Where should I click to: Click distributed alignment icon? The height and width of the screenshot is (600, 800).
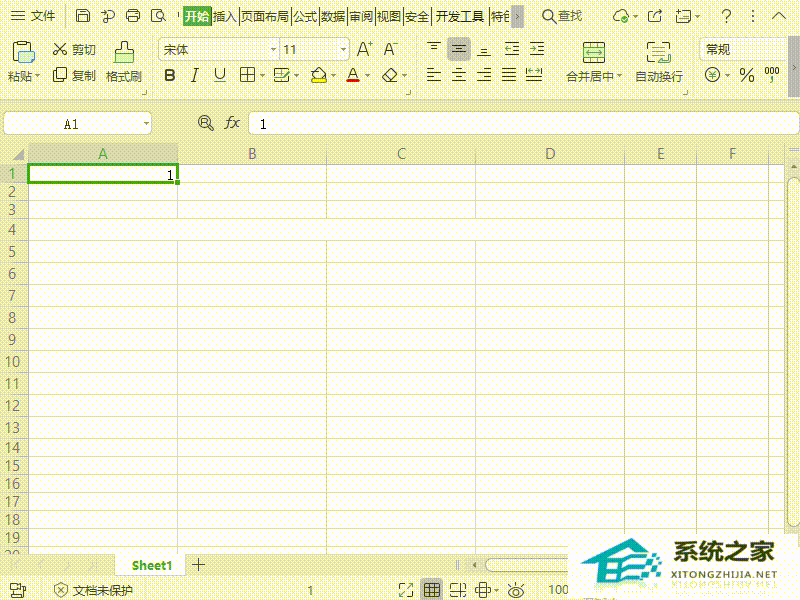(x=534, y=76)
